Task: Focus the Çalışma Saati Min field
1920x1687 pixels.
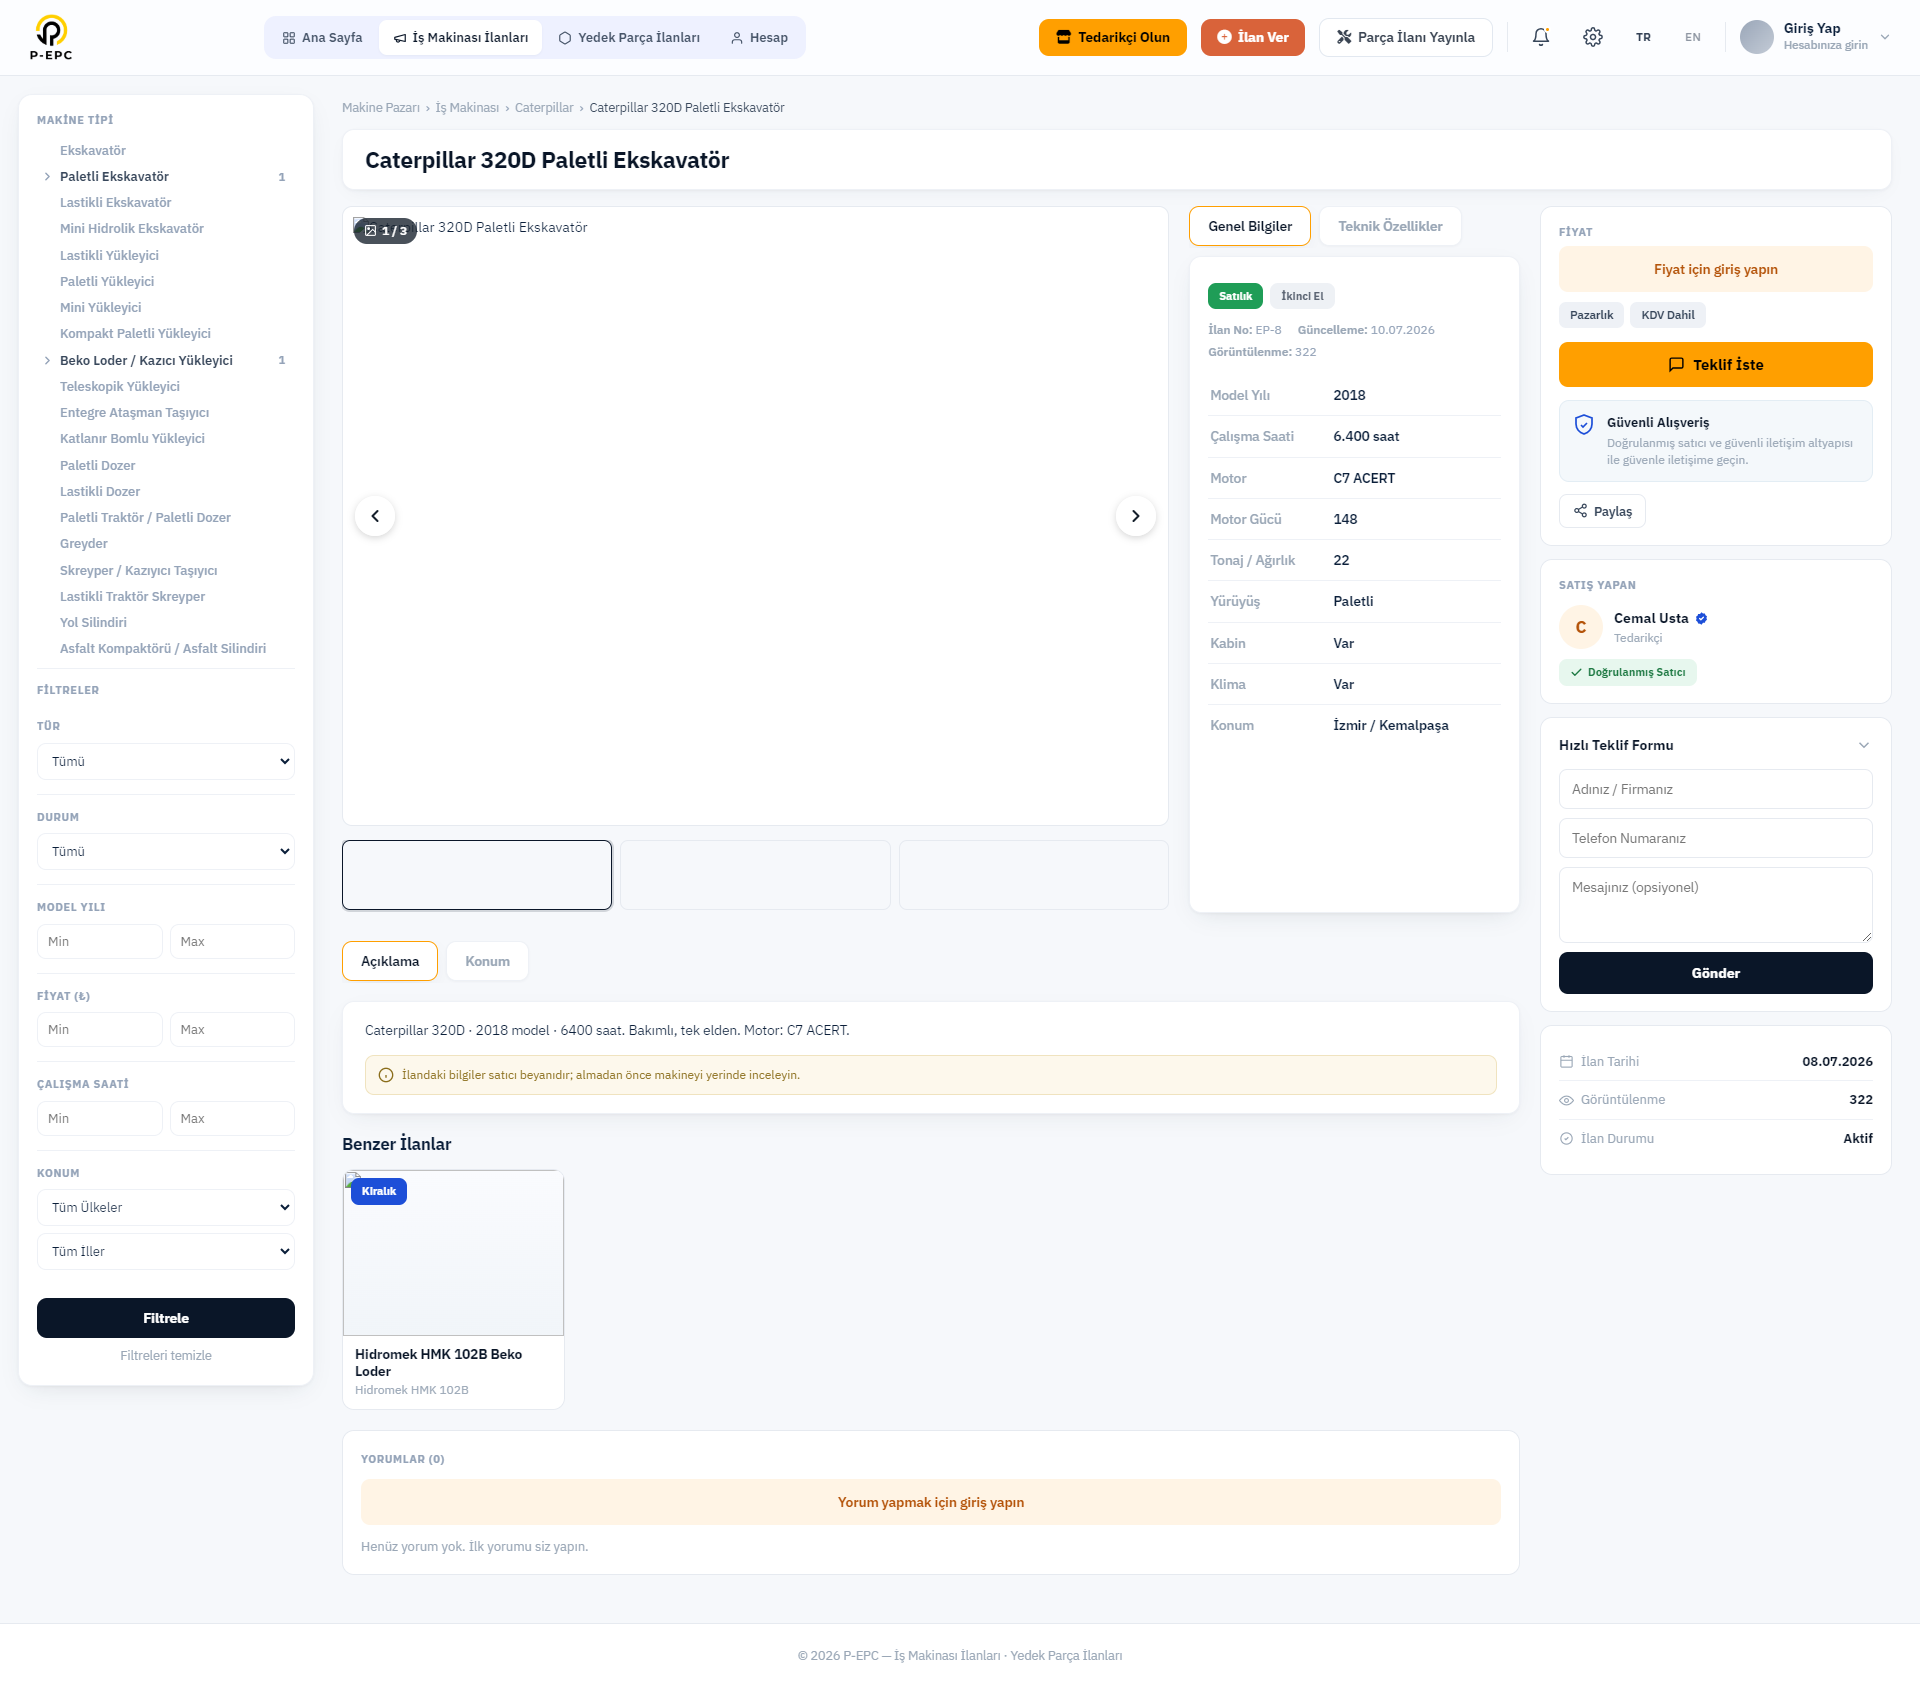Action: coord(100,1119)
